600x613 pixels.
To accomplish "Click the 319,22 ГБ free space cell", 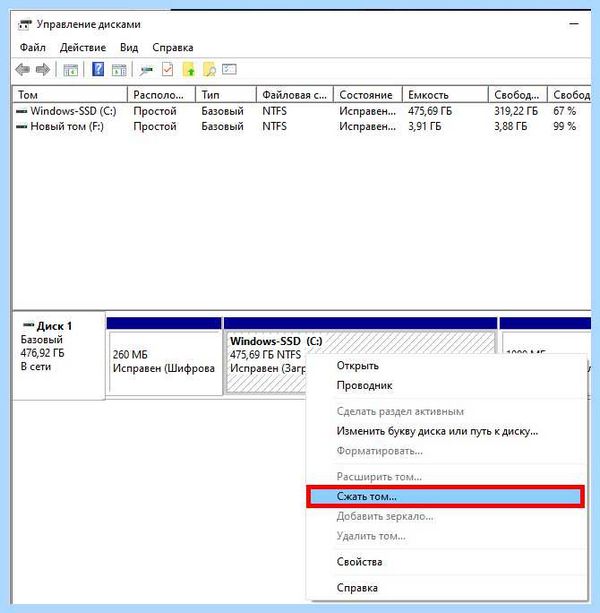I will pos(516,111).
